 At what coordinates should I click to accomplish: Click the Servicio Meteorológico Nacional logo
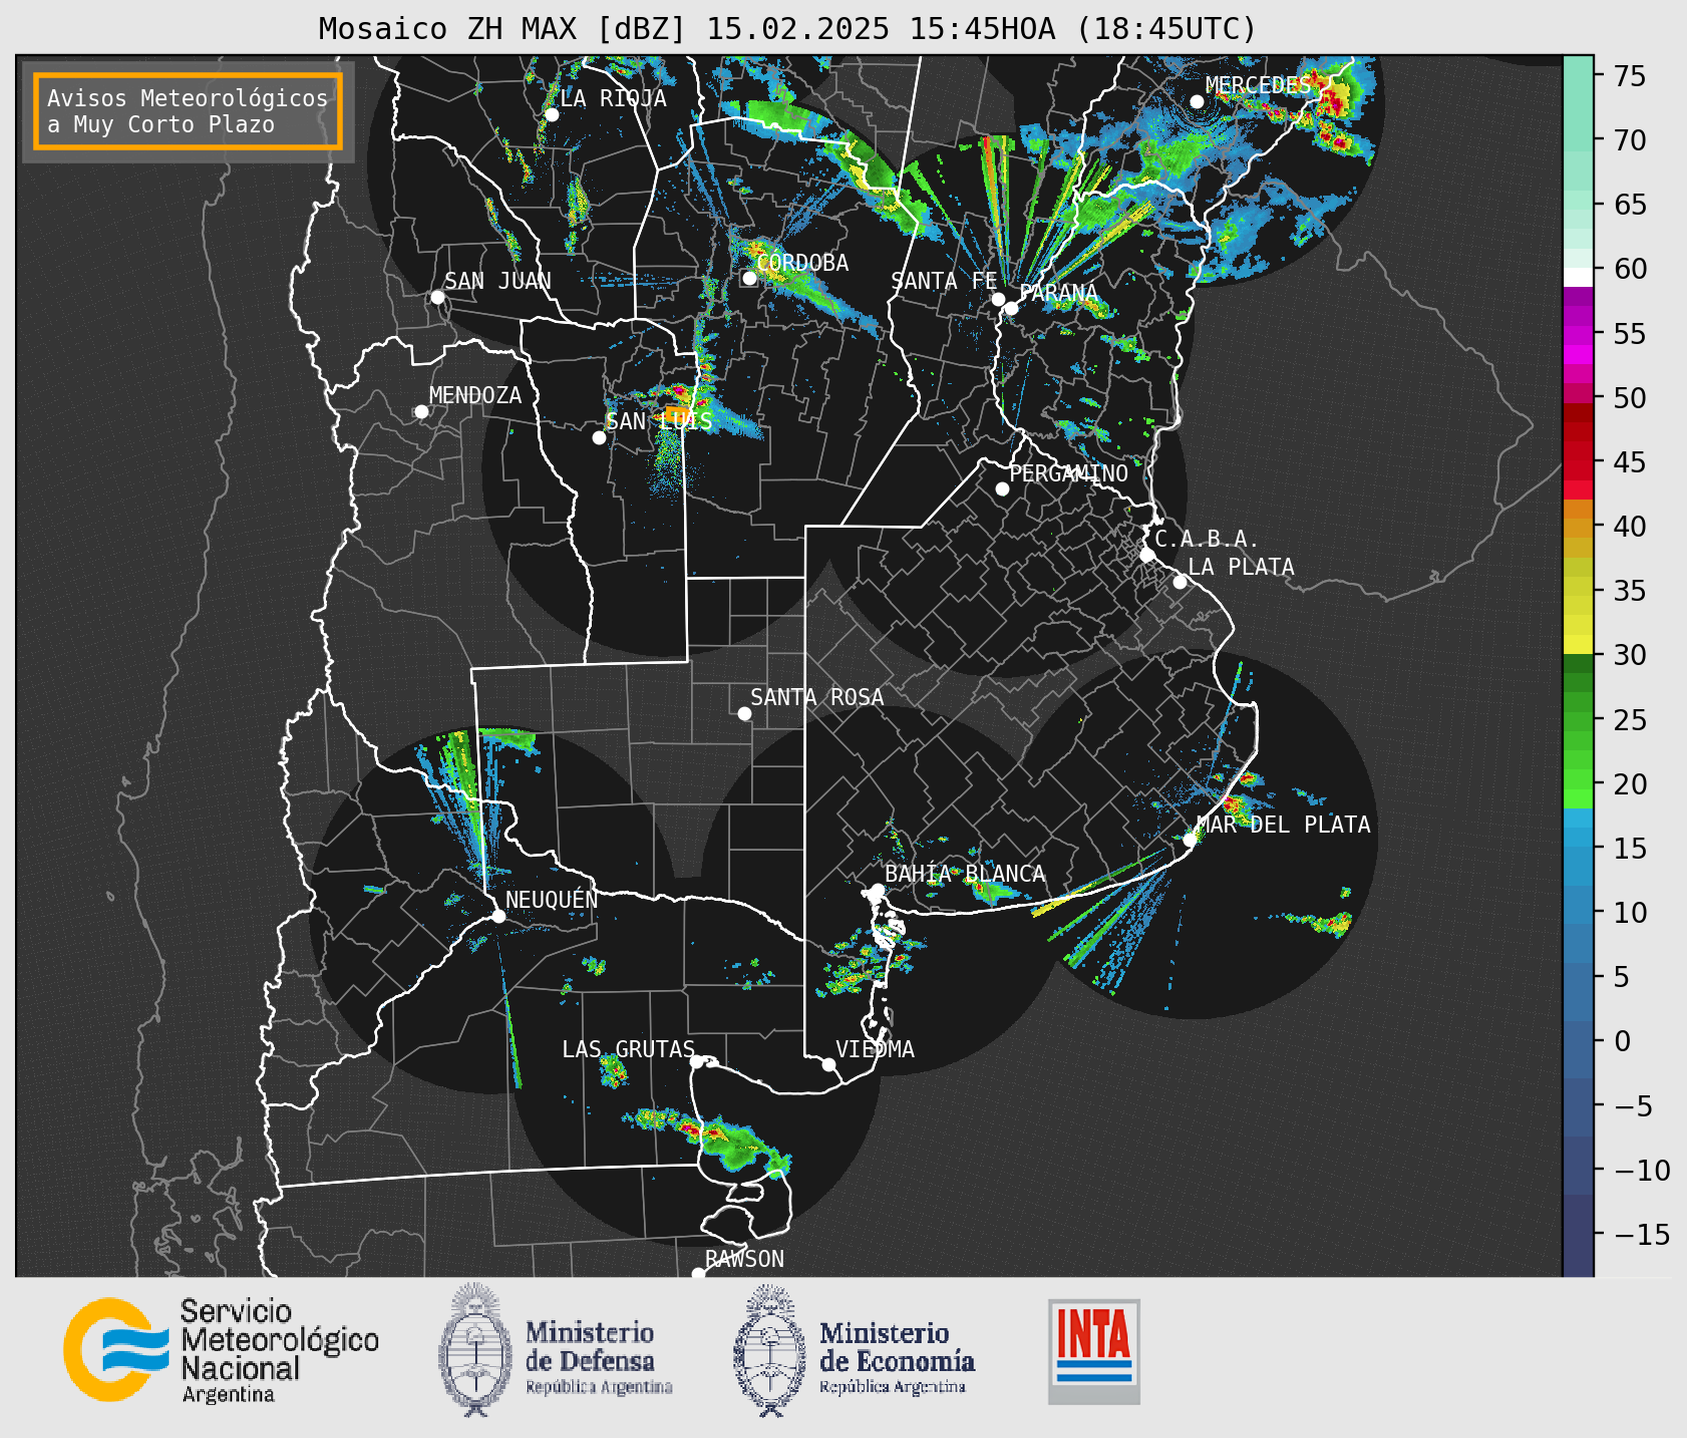point(117,1349)
